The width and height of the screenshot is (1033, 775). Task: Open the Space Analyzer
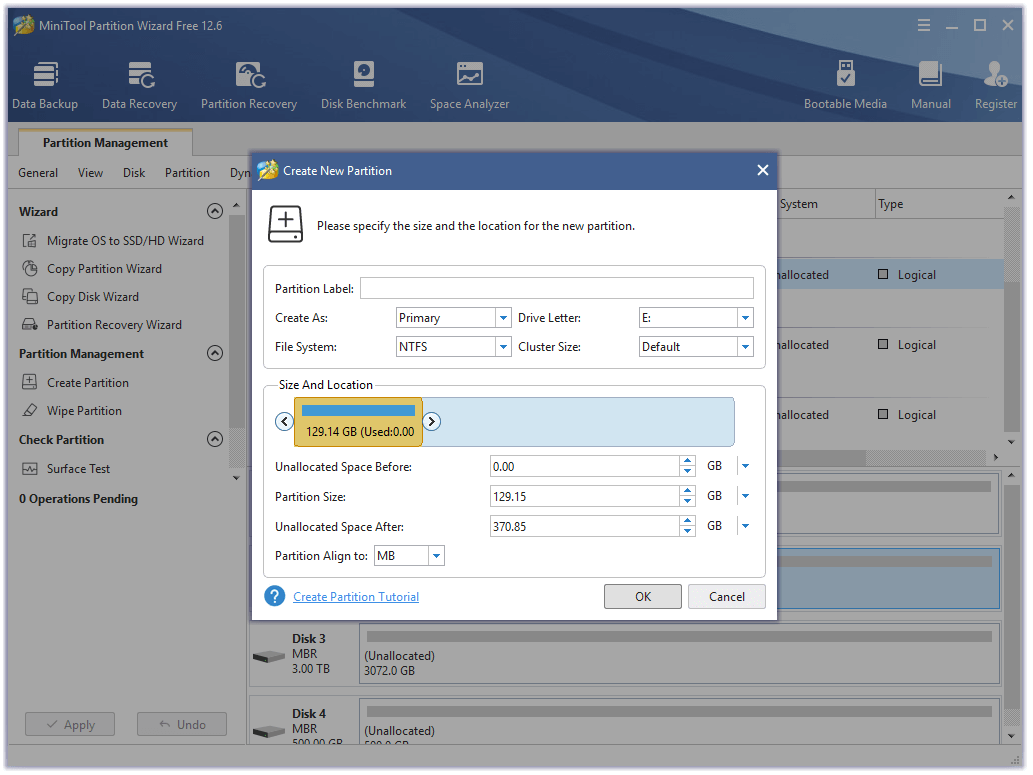pos(469,84)
